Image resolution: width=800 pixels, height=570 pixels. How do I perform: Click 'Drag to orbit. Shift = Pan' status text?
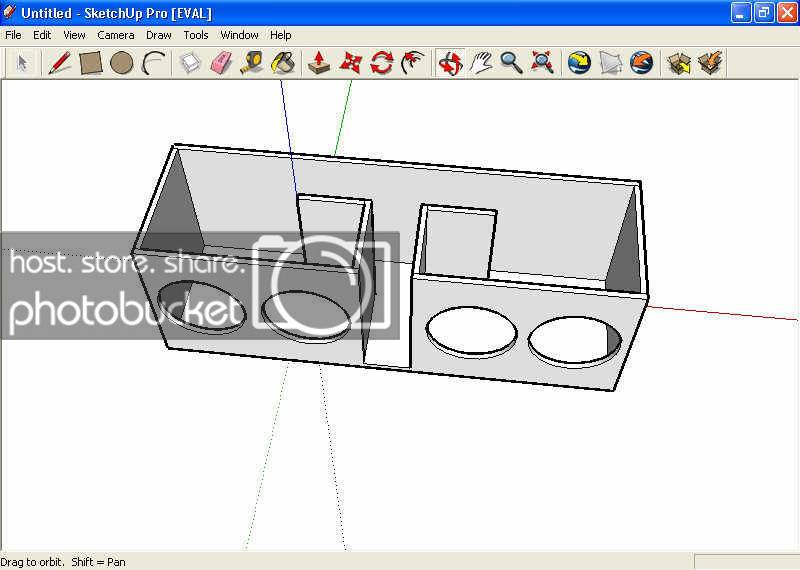(x=63, y=562)
